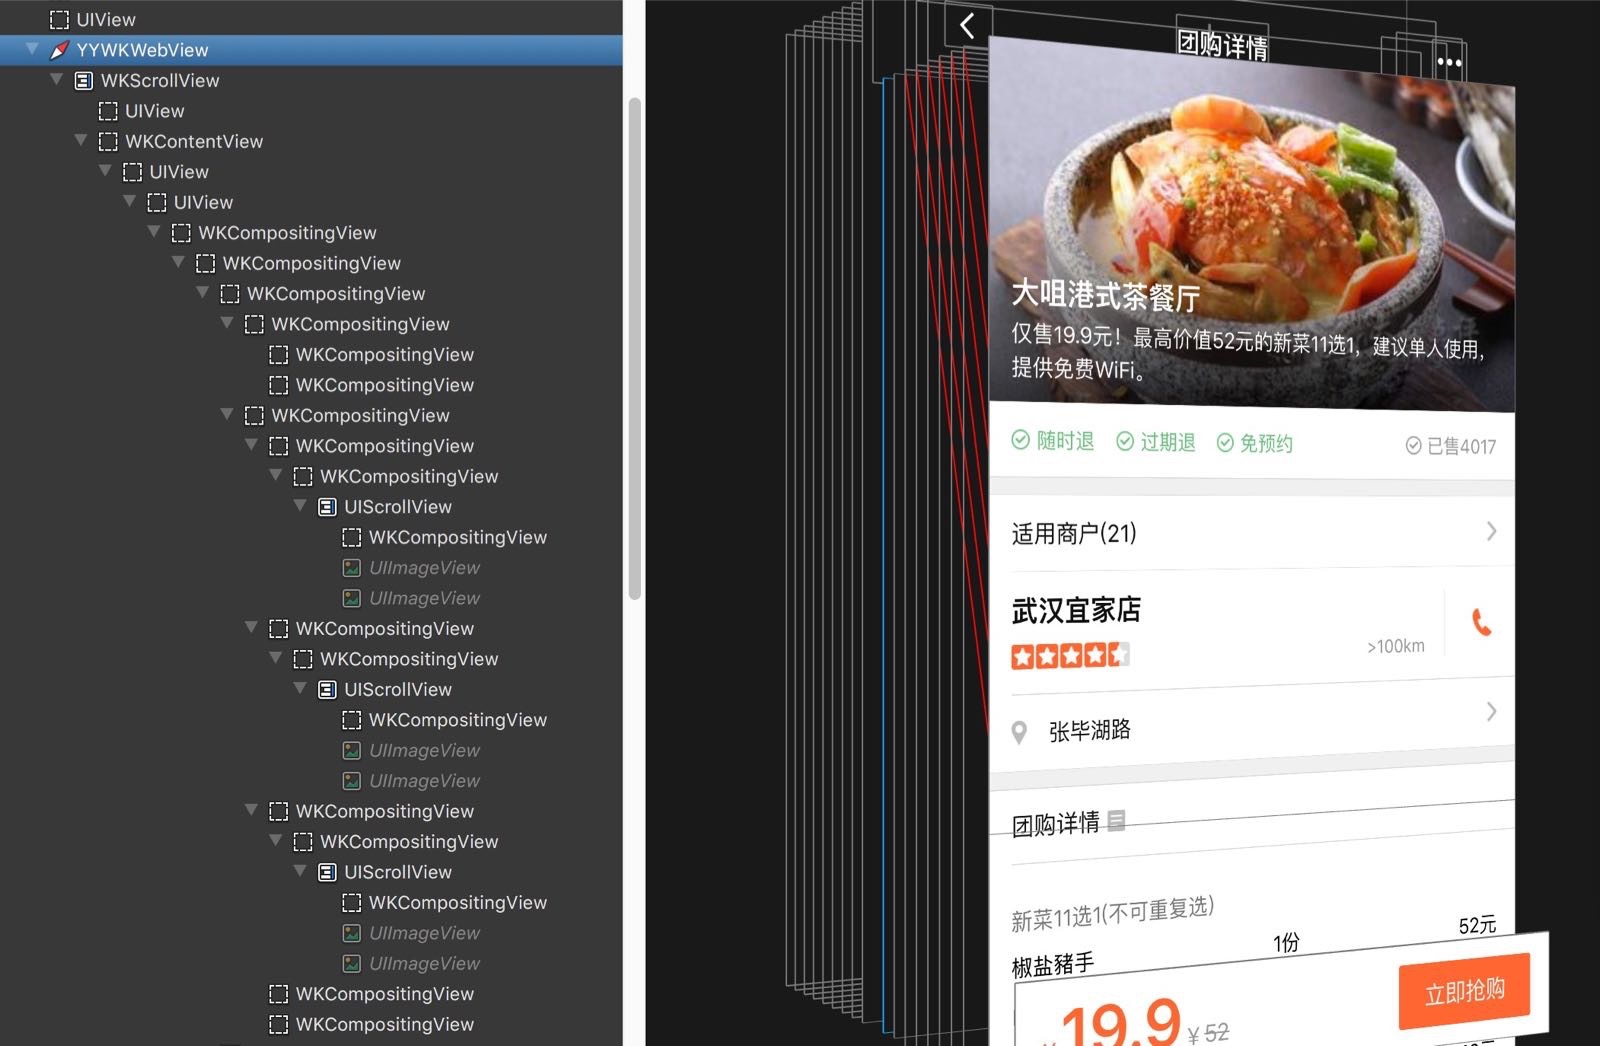Click the back arrow in the app header
The width and height of the screenshot is (1600, 1046).
pyautogui.click(x=967, y=25)
